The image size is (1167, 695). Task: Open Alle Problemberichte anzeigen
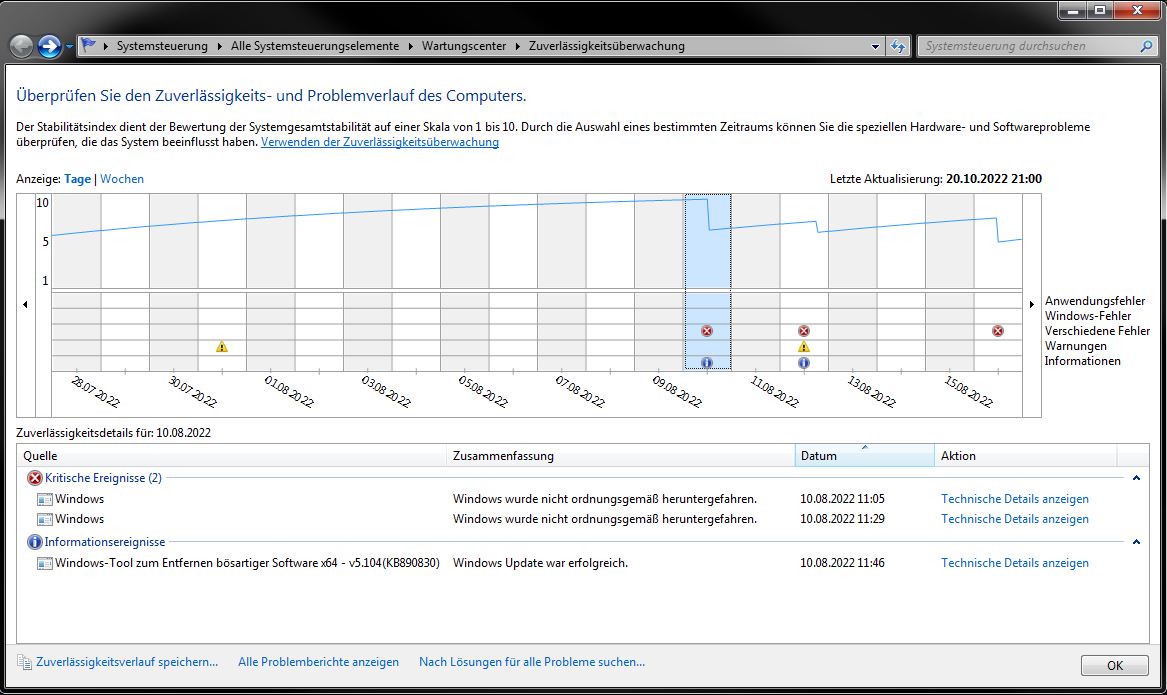(x=319, y=662)
